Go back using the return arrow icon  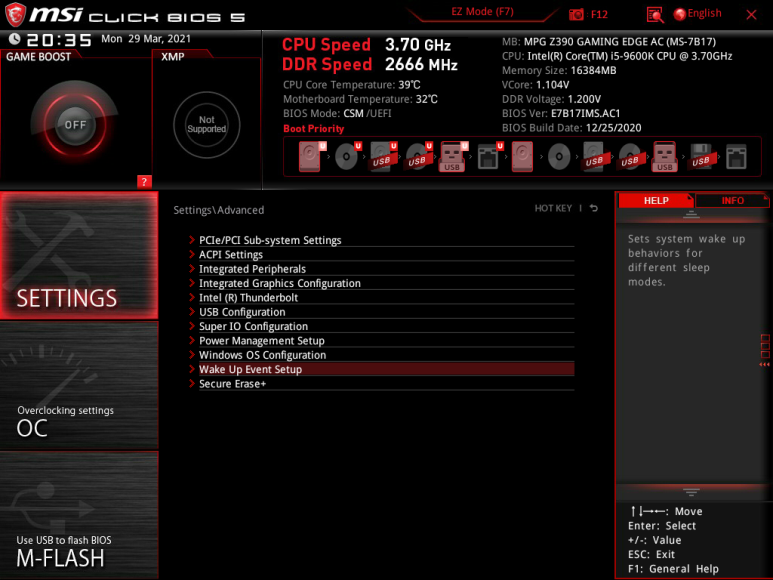pyautogui.click(x=594, y=208)
